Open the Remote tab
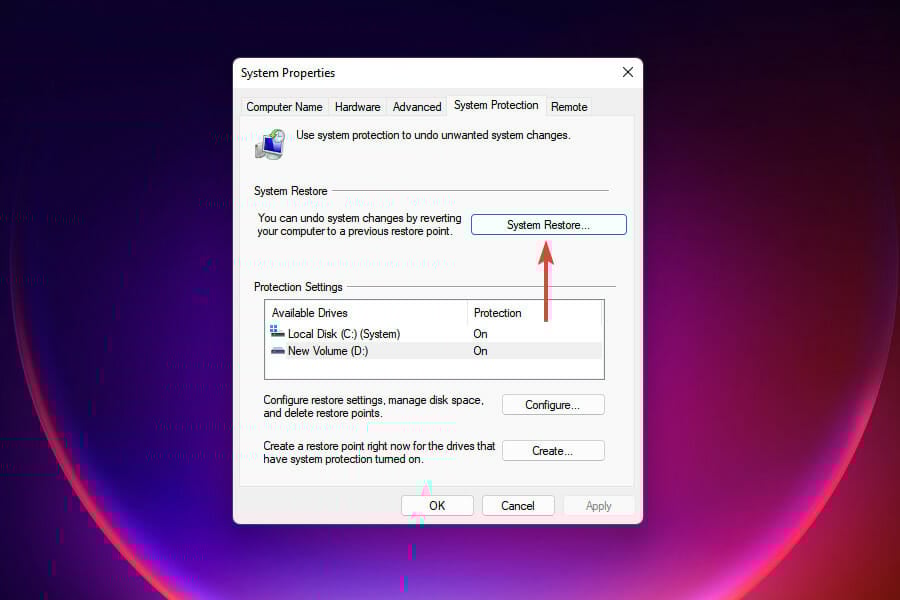Viewport: 900px width, 600px height. tap(569, 107)
